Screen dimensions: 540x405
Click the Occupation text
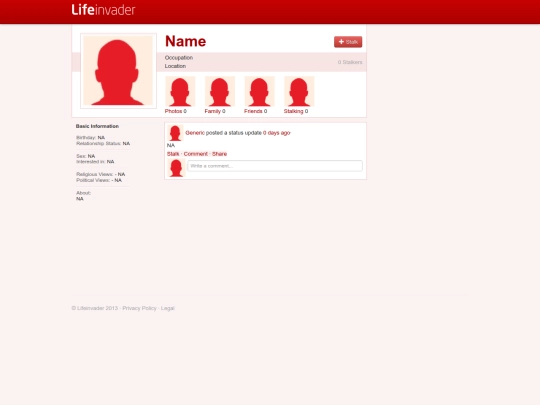click(x=179, y=58)
